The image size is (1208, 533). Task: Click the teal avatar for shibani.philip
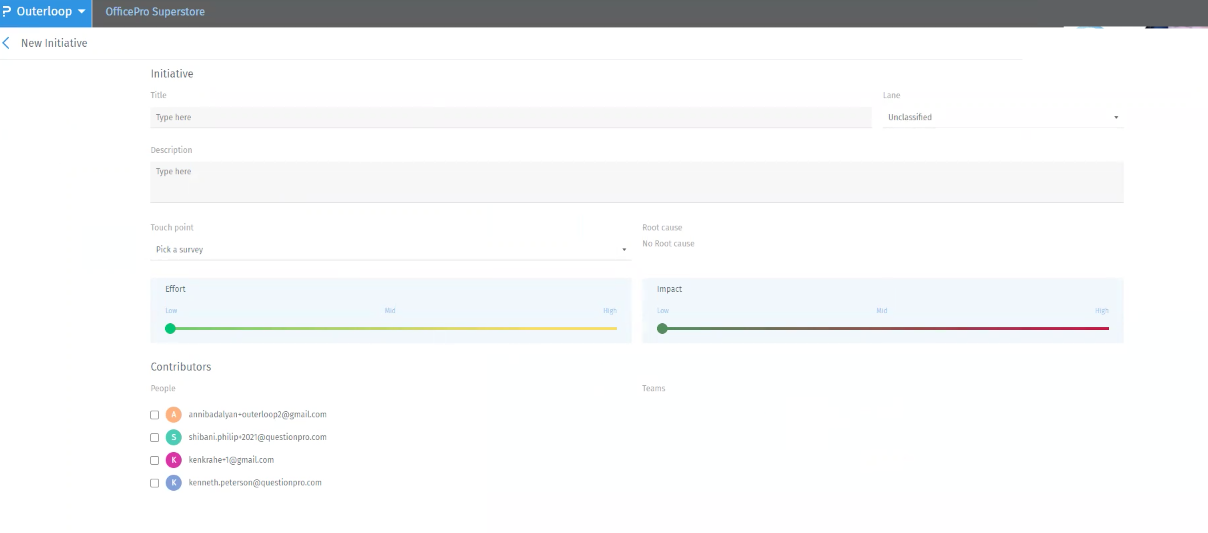pos(174,437)
